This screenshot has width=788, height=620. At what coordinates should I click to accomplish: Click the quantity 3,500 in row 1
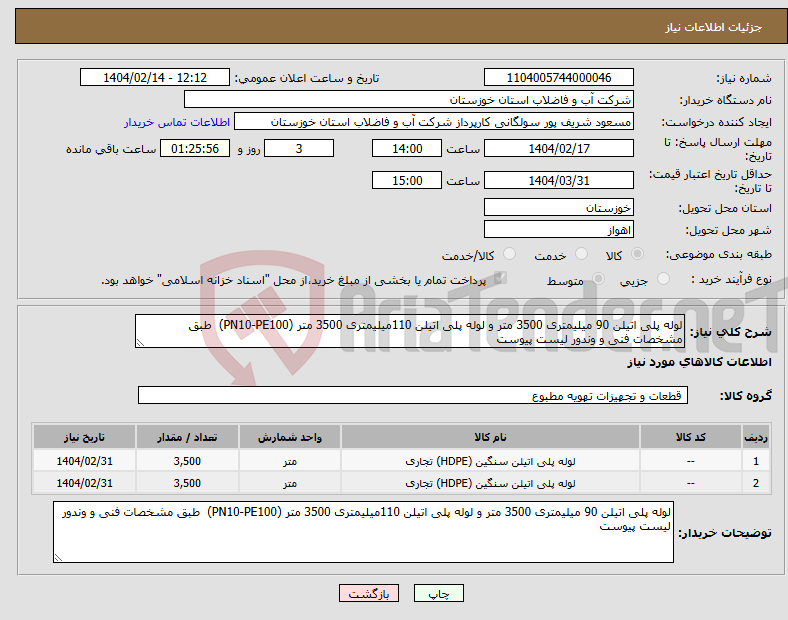187,461
